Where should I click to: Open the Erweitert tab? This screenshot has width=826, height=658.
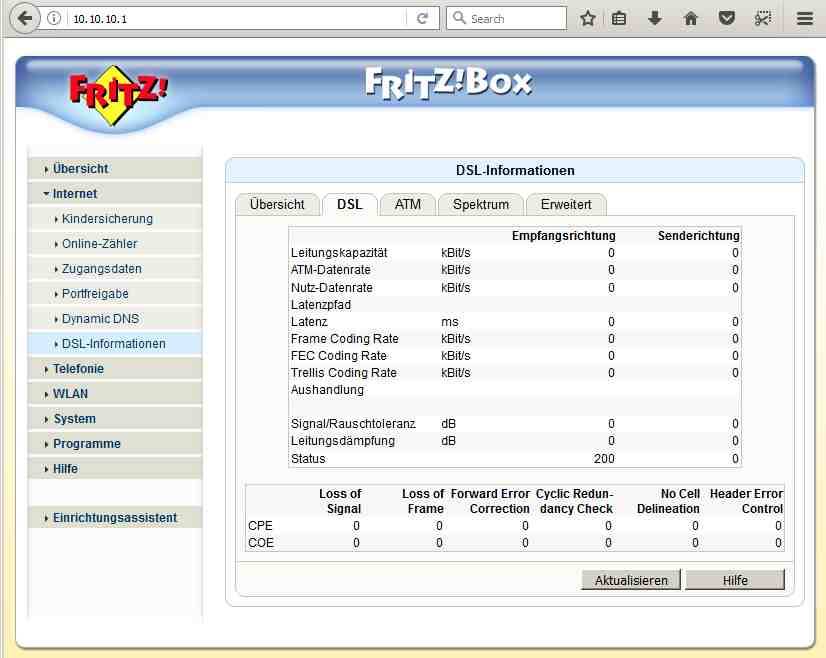tap(566, 204)
